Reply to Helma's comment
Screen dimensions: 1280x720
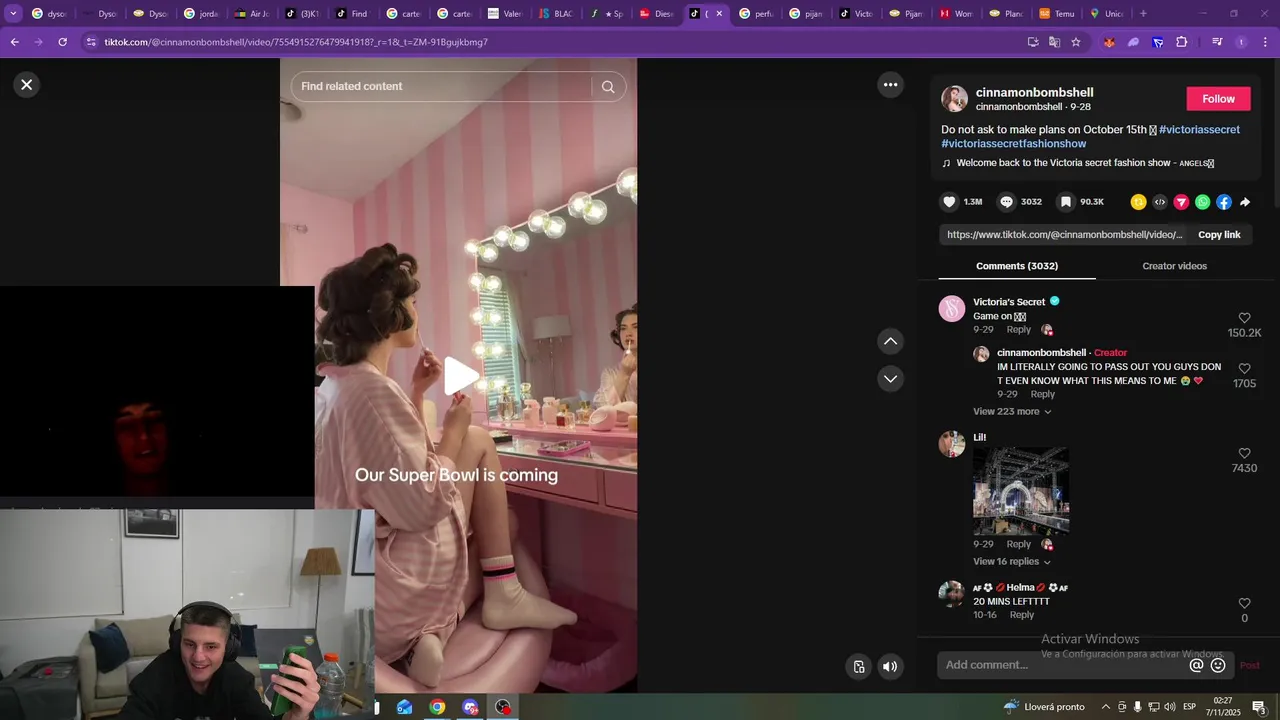[x=1021, y=615]
